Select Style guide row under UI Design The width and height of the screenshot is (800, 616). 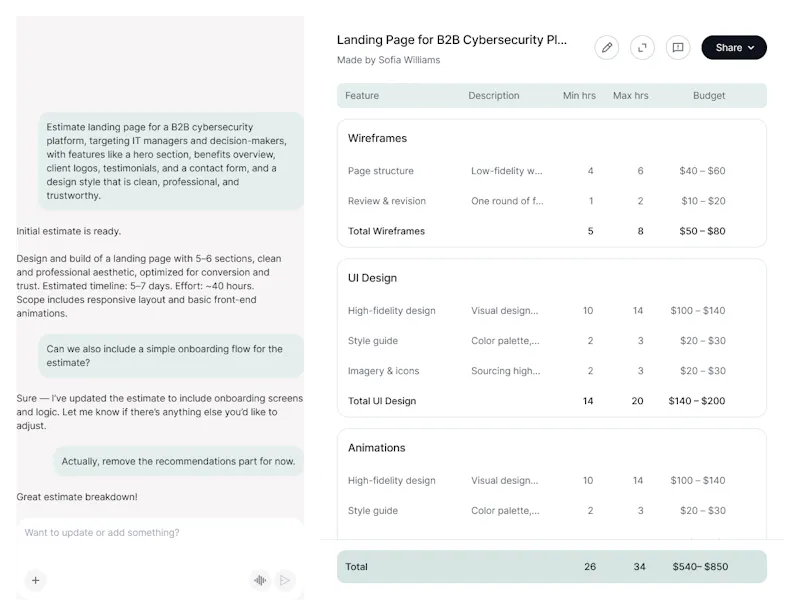pos(552,341)
